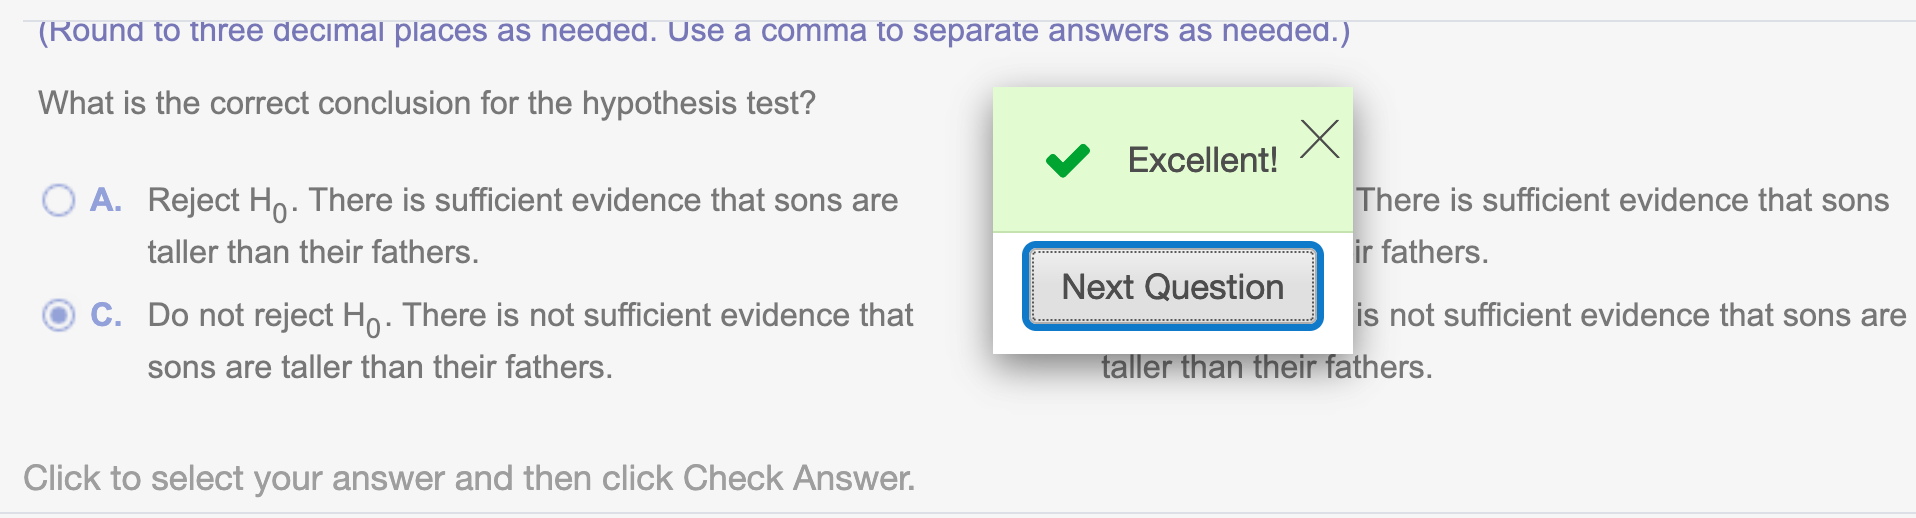Click the partially hidden 'ir fathers.' text
Viewport: 1916px width, 518px height.
pyautogui.click(x=1421, y=252)
